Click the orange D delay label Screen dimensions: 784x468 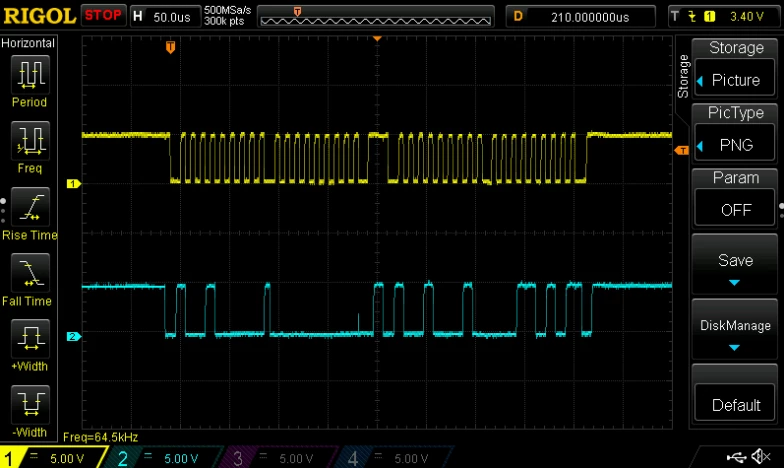518,16
